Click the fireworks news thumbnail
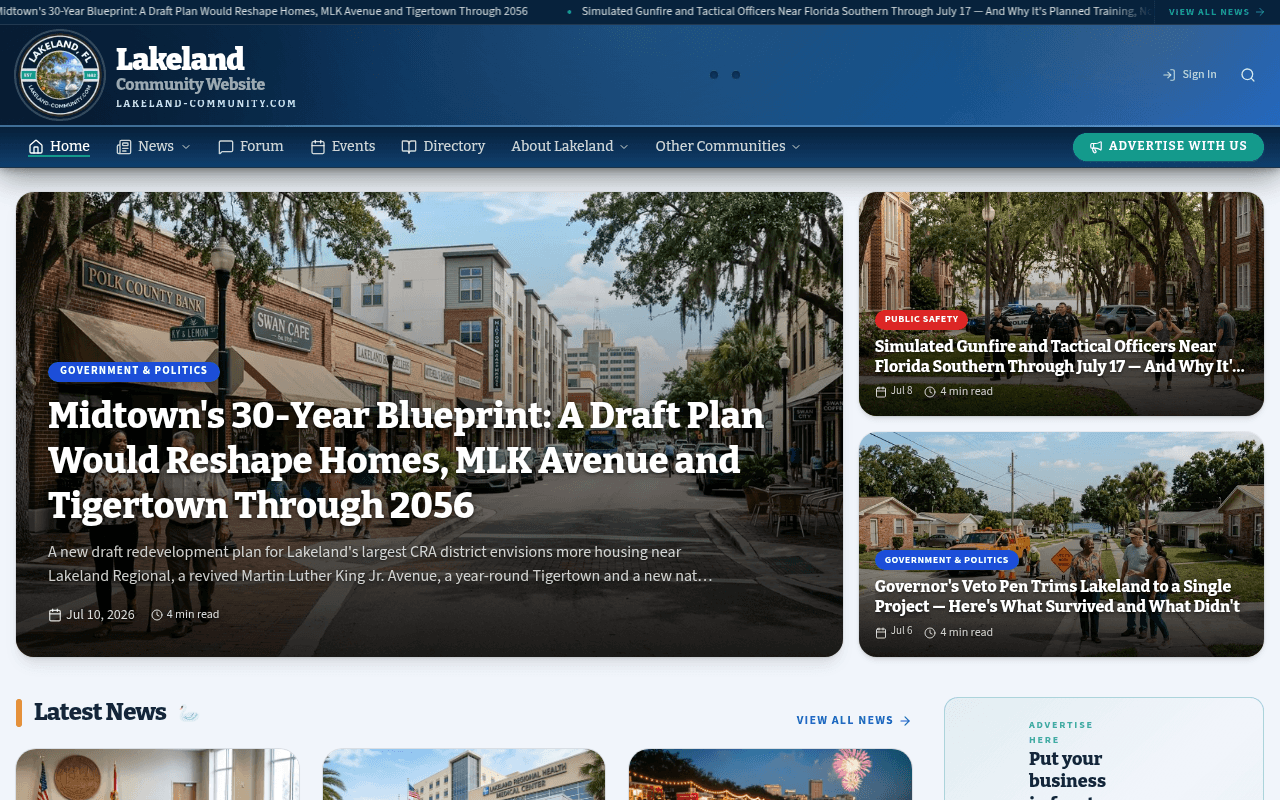1280x800 pixels. (x=770, y=775)
